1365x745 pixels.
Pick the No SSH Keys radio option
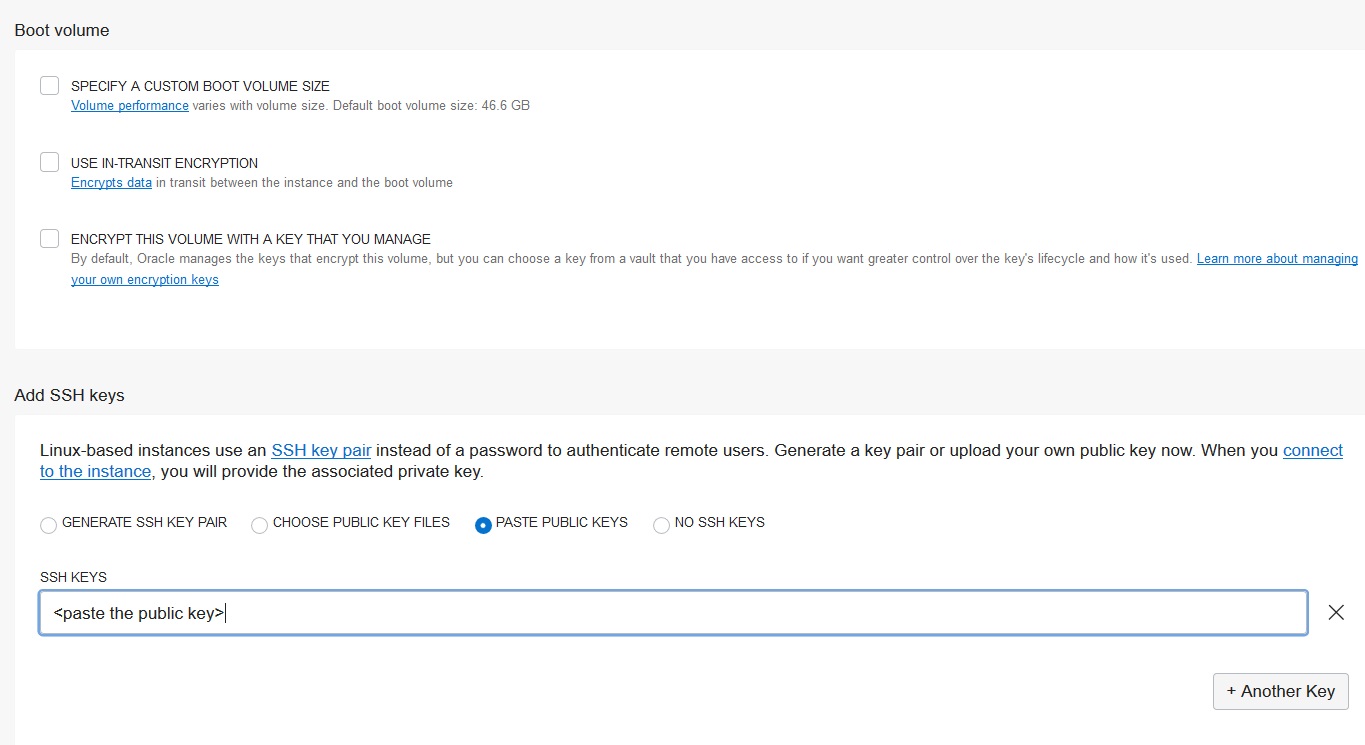tap(661, 525)
